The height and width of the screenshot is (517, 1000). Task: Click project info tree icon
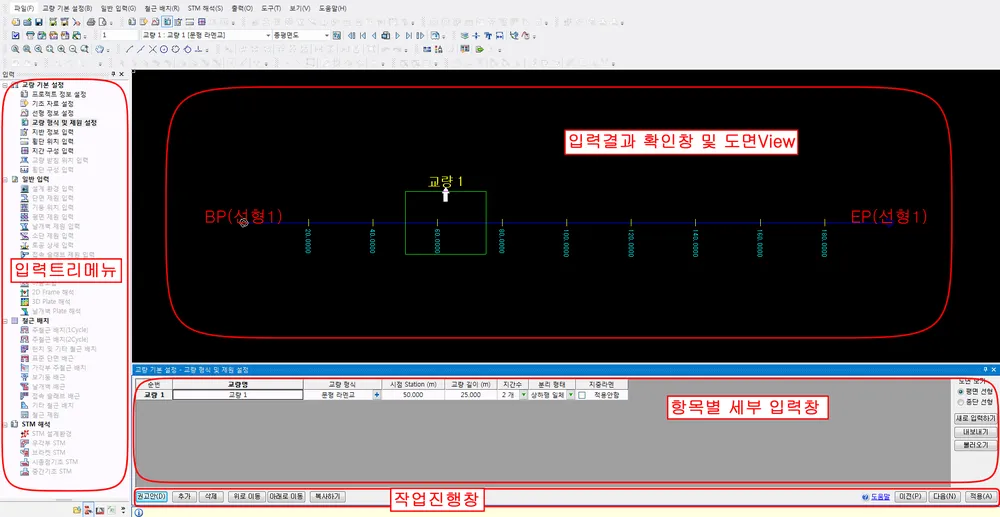[26, 94]
